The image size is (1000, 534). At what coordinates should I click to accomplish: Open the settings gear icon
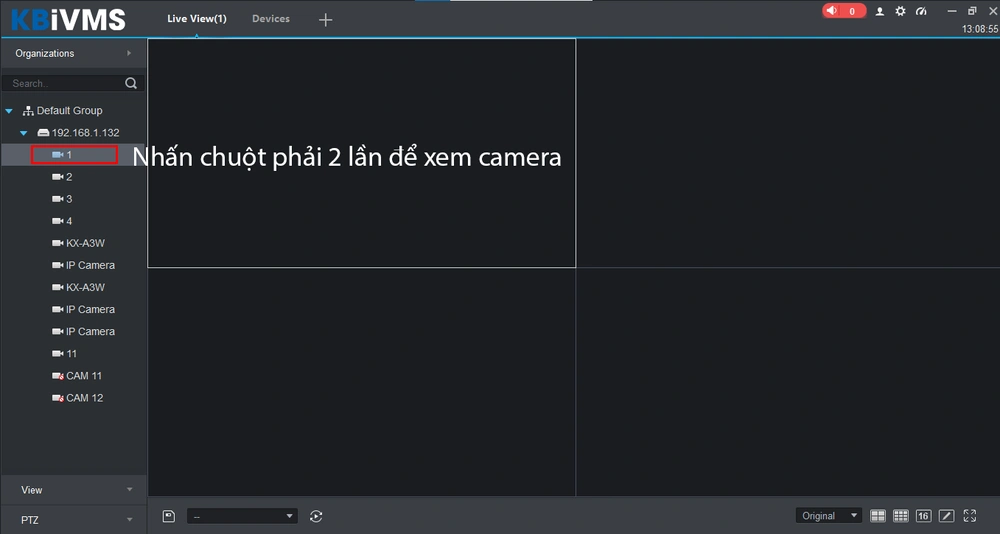[x=900, y=11]
